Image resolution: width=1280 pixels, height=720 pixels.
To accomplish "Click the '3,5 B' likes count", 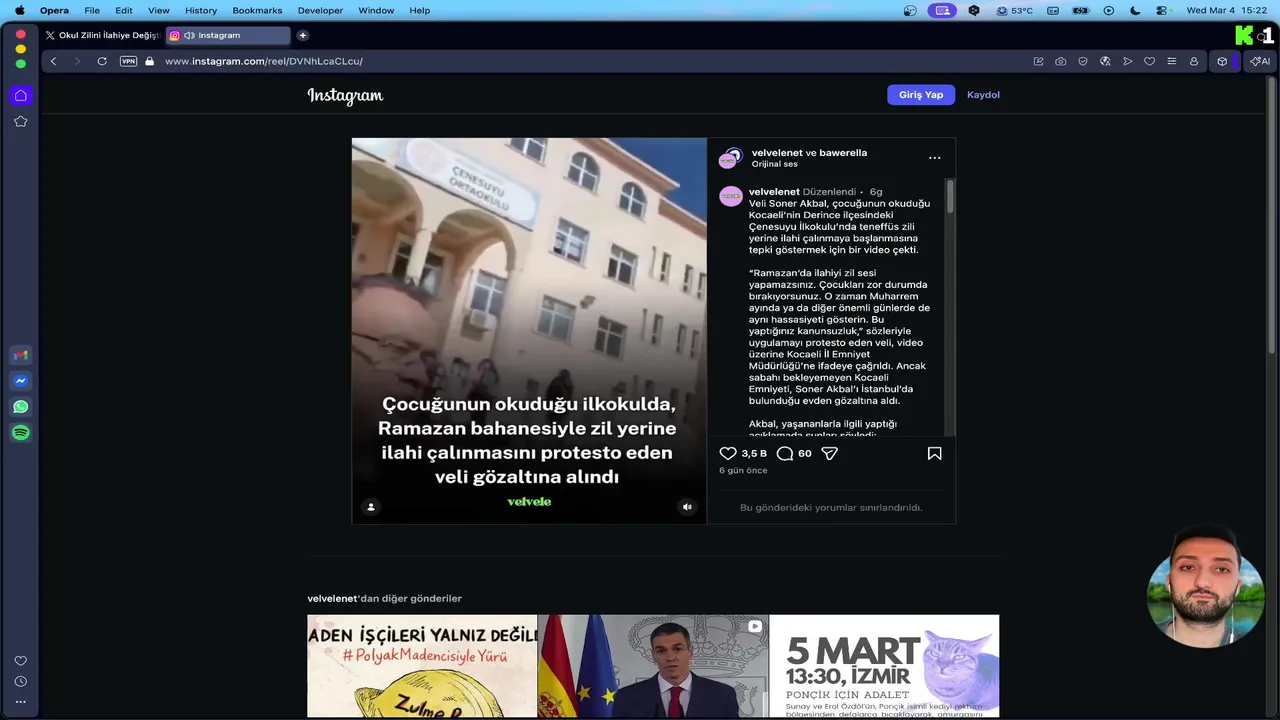I will [x=754, y=454].
